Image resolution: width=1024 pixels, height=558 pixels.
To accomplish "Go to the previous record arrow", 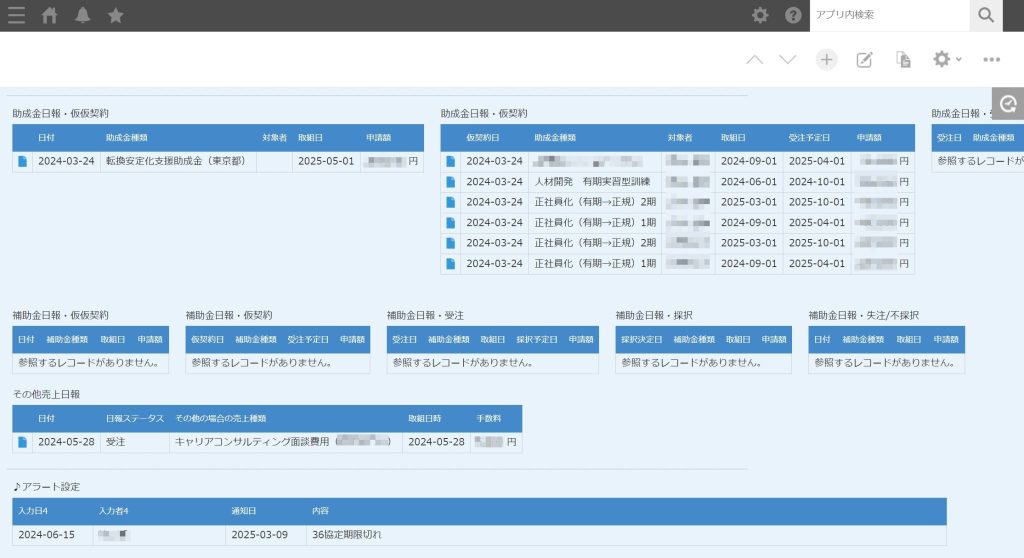I will click(755, 60).
